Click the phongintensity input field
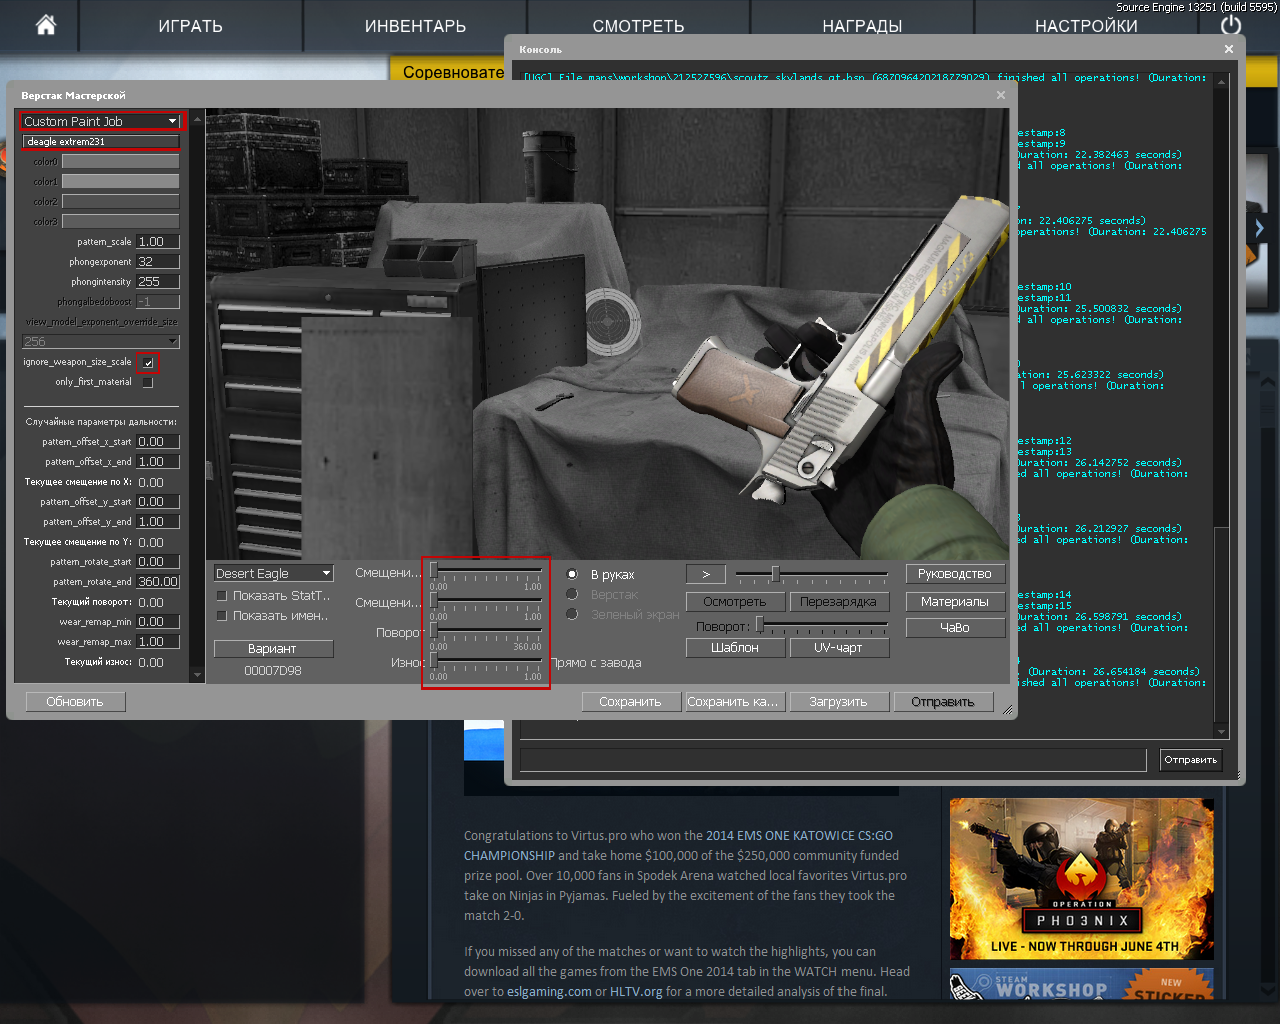 158,281
